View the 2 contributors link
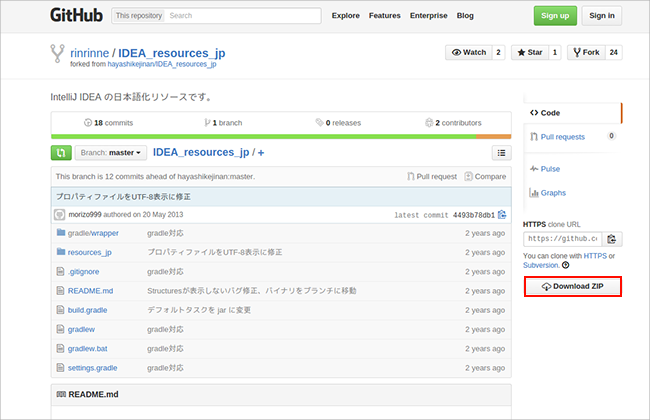650x420 pixels. [x=454, y=123]
